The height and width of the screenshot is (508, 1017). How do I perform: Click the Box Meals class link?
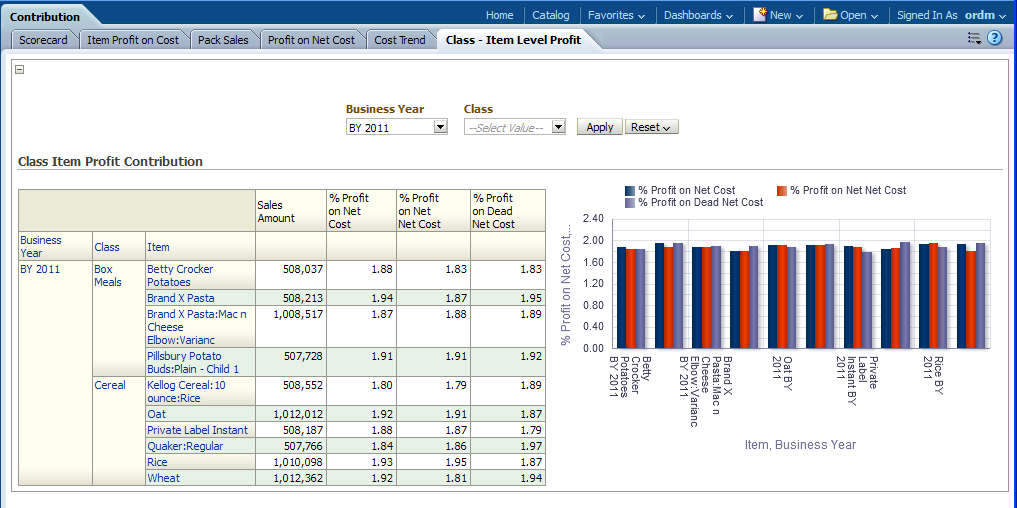click(108, 275)
